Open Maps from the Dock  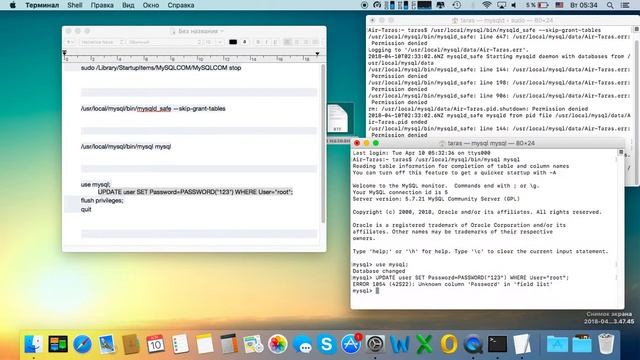click(253, 344)
